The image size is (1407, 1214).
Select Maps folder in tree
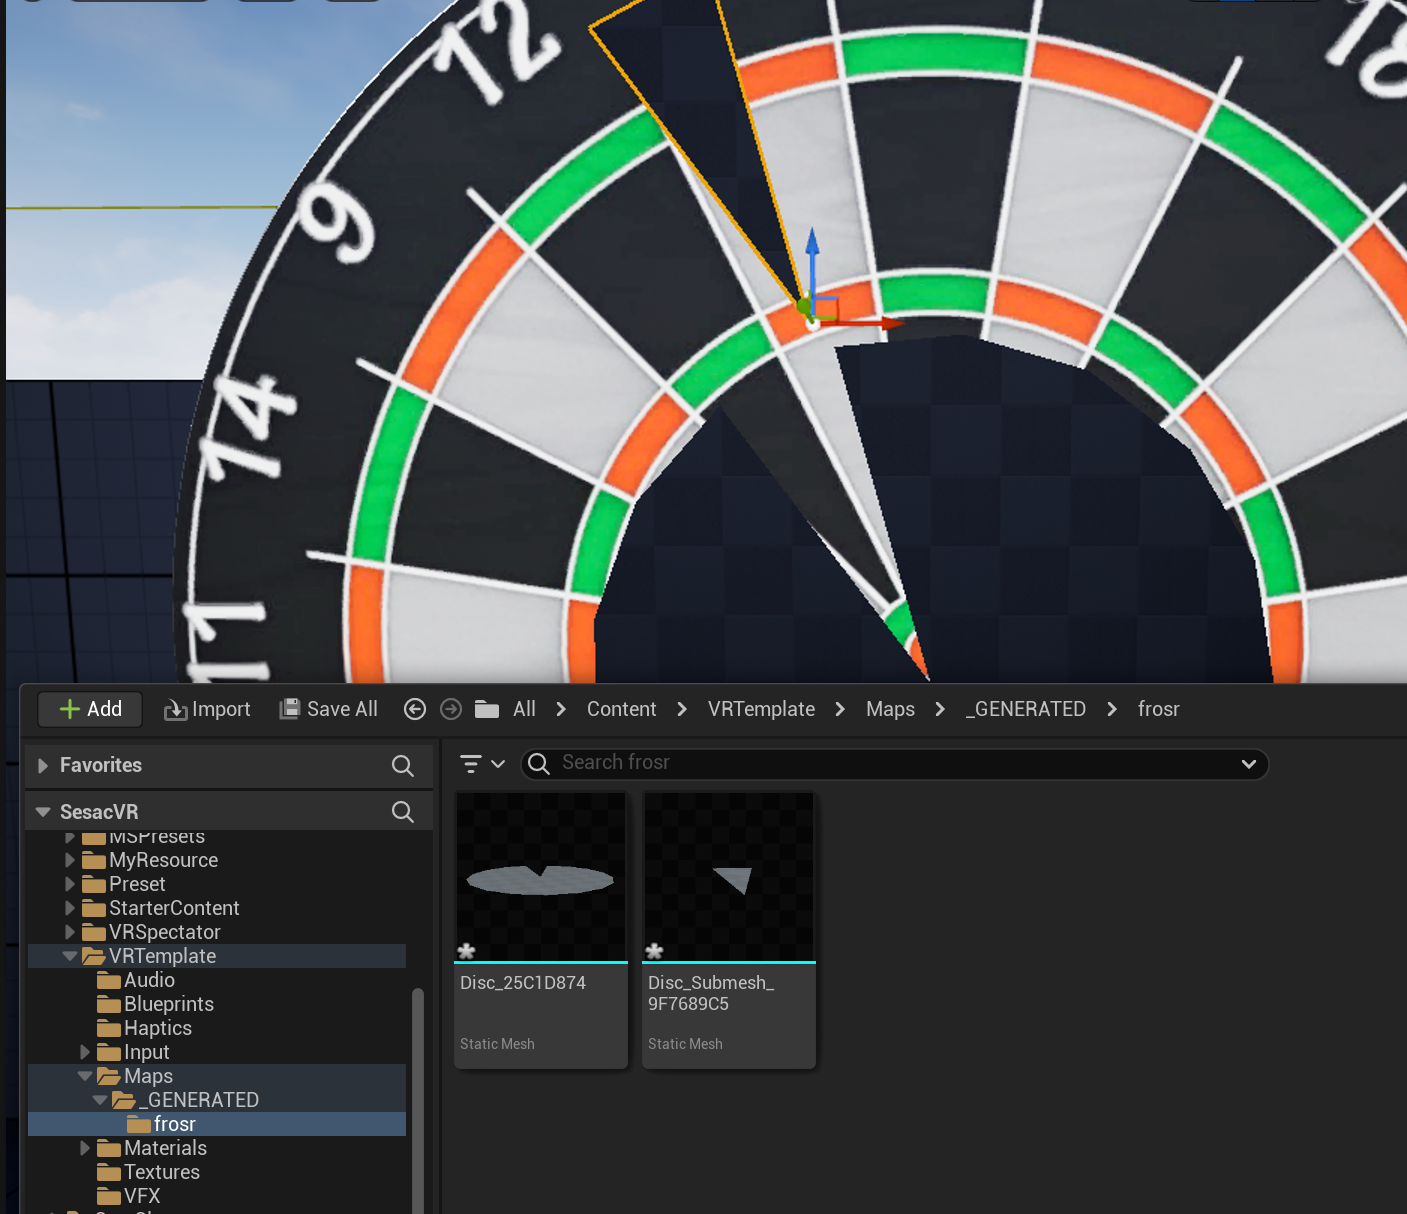click(x=148, y=1076)
